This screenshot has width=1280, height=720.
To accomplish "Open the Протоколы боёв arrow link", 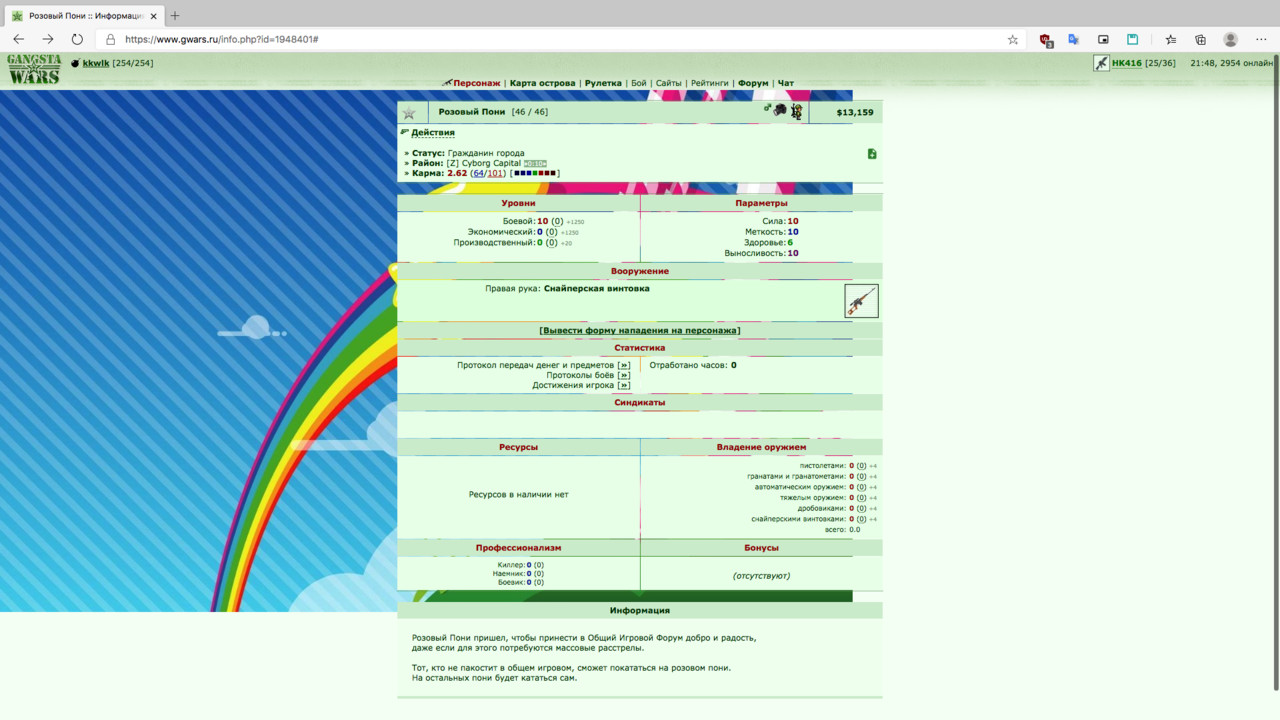I will (x=624, y=375).
